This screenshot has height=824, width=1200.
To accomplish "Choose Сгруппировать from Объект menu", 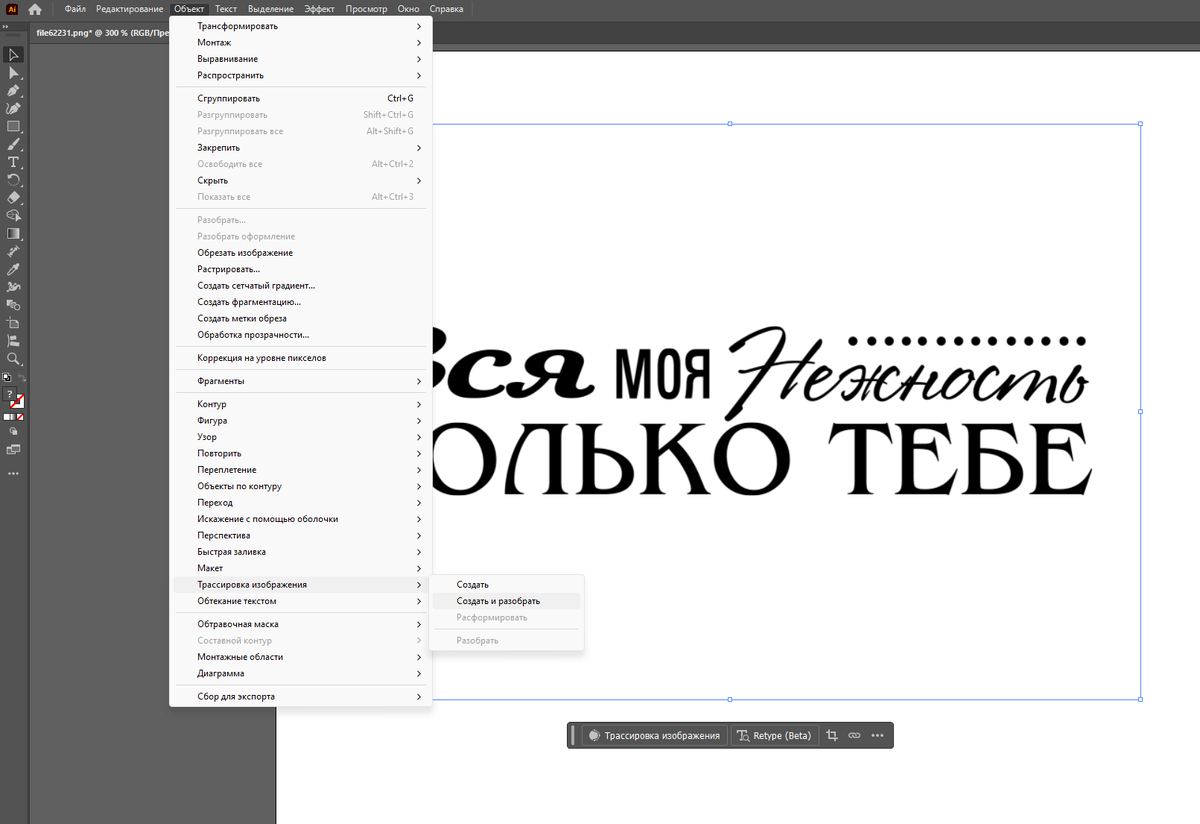I will pos(301,98).
